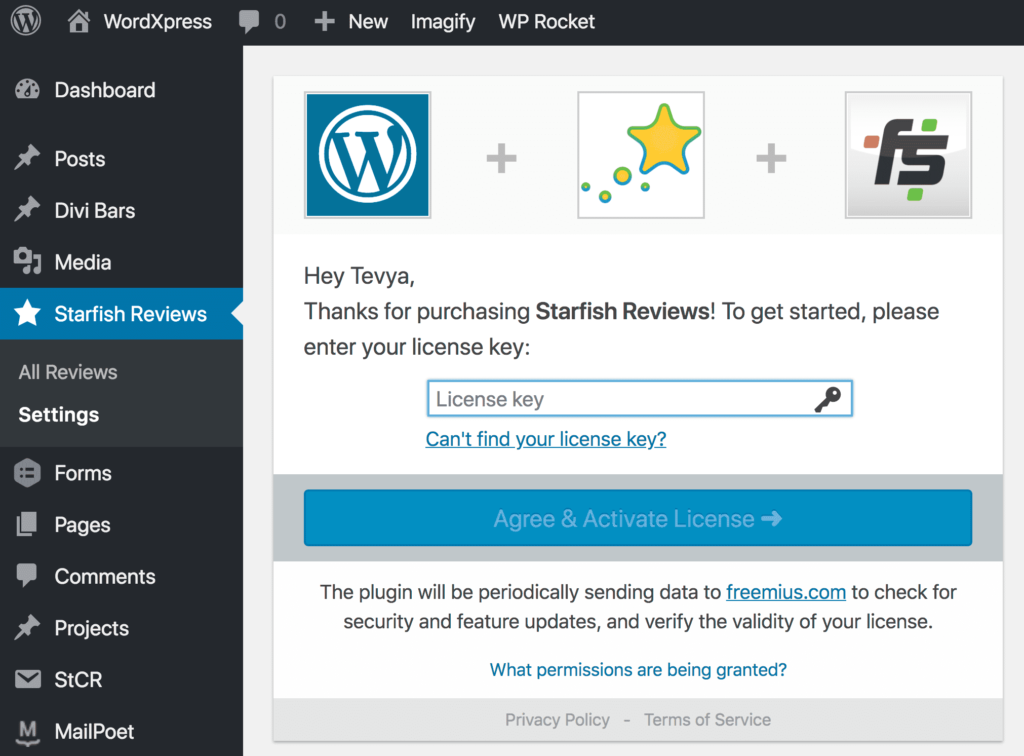This screenshot has height=756, width=1024.
Task: Click the pin icon beside Divi Bars
Action: 27,210
